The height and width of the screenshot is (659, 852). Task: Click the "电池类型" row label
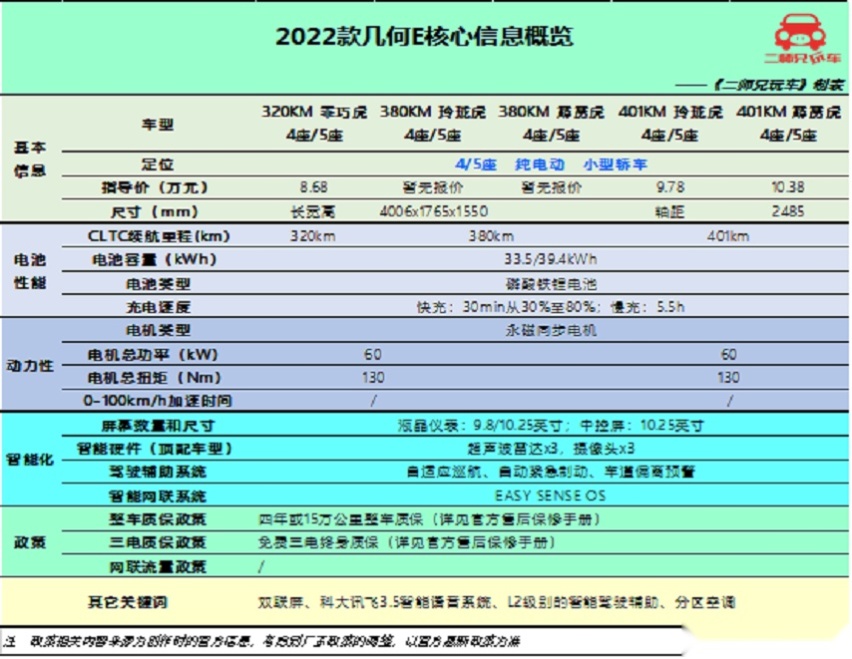(x=158, y=284)
